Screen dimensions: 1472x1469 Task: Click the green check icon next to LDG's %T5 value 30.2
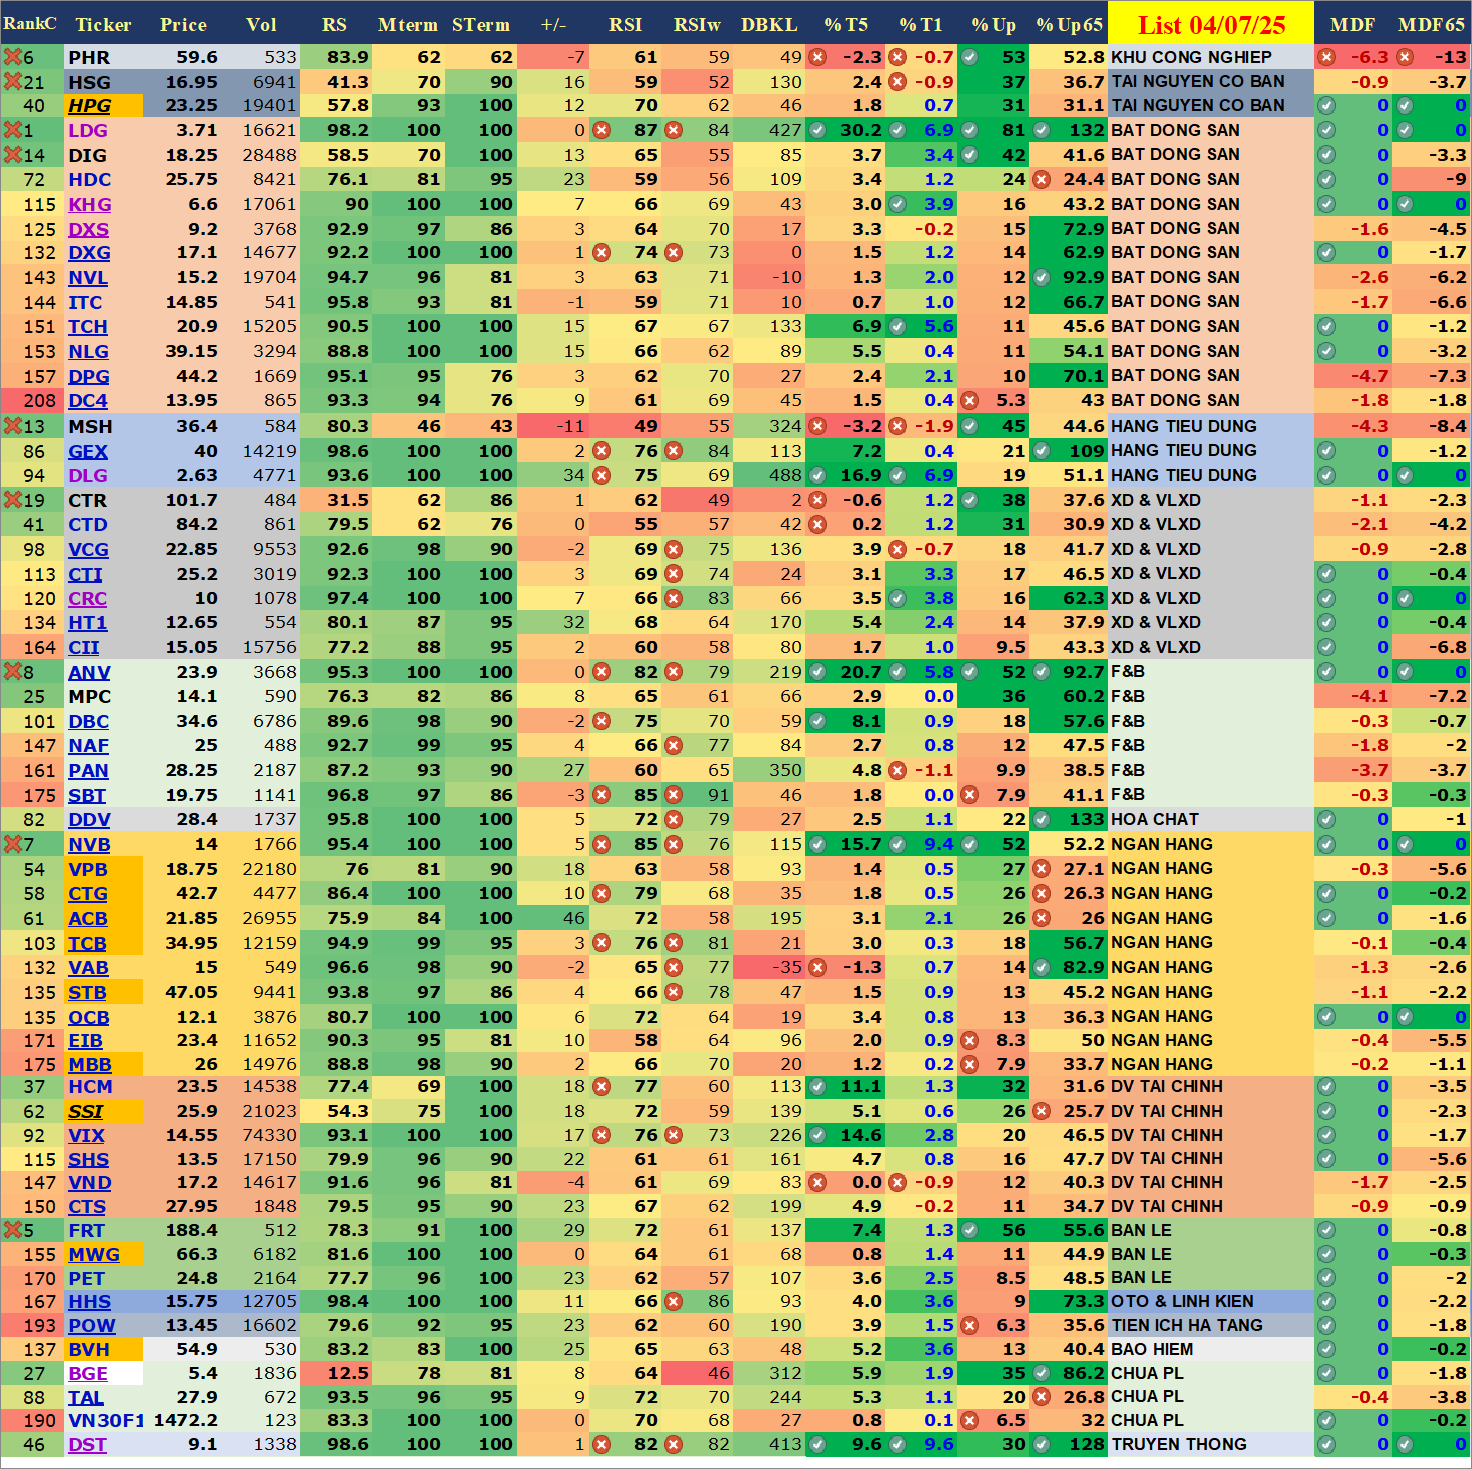click(x=817, y=130)
